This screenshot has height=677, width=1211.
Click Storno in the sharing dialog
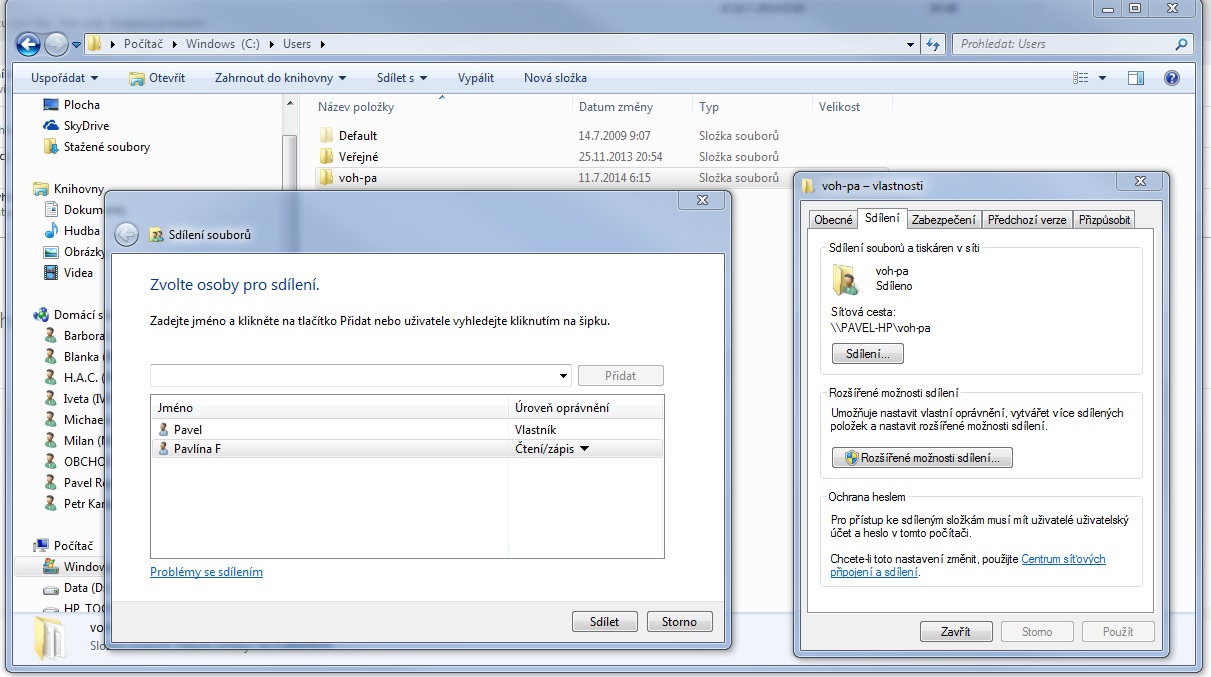[x=679, y=621]
